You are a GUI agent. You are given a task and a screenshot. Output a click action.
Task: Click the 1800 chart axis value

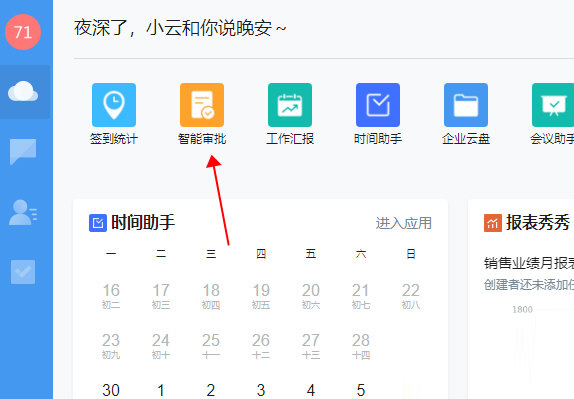(522, 310)
